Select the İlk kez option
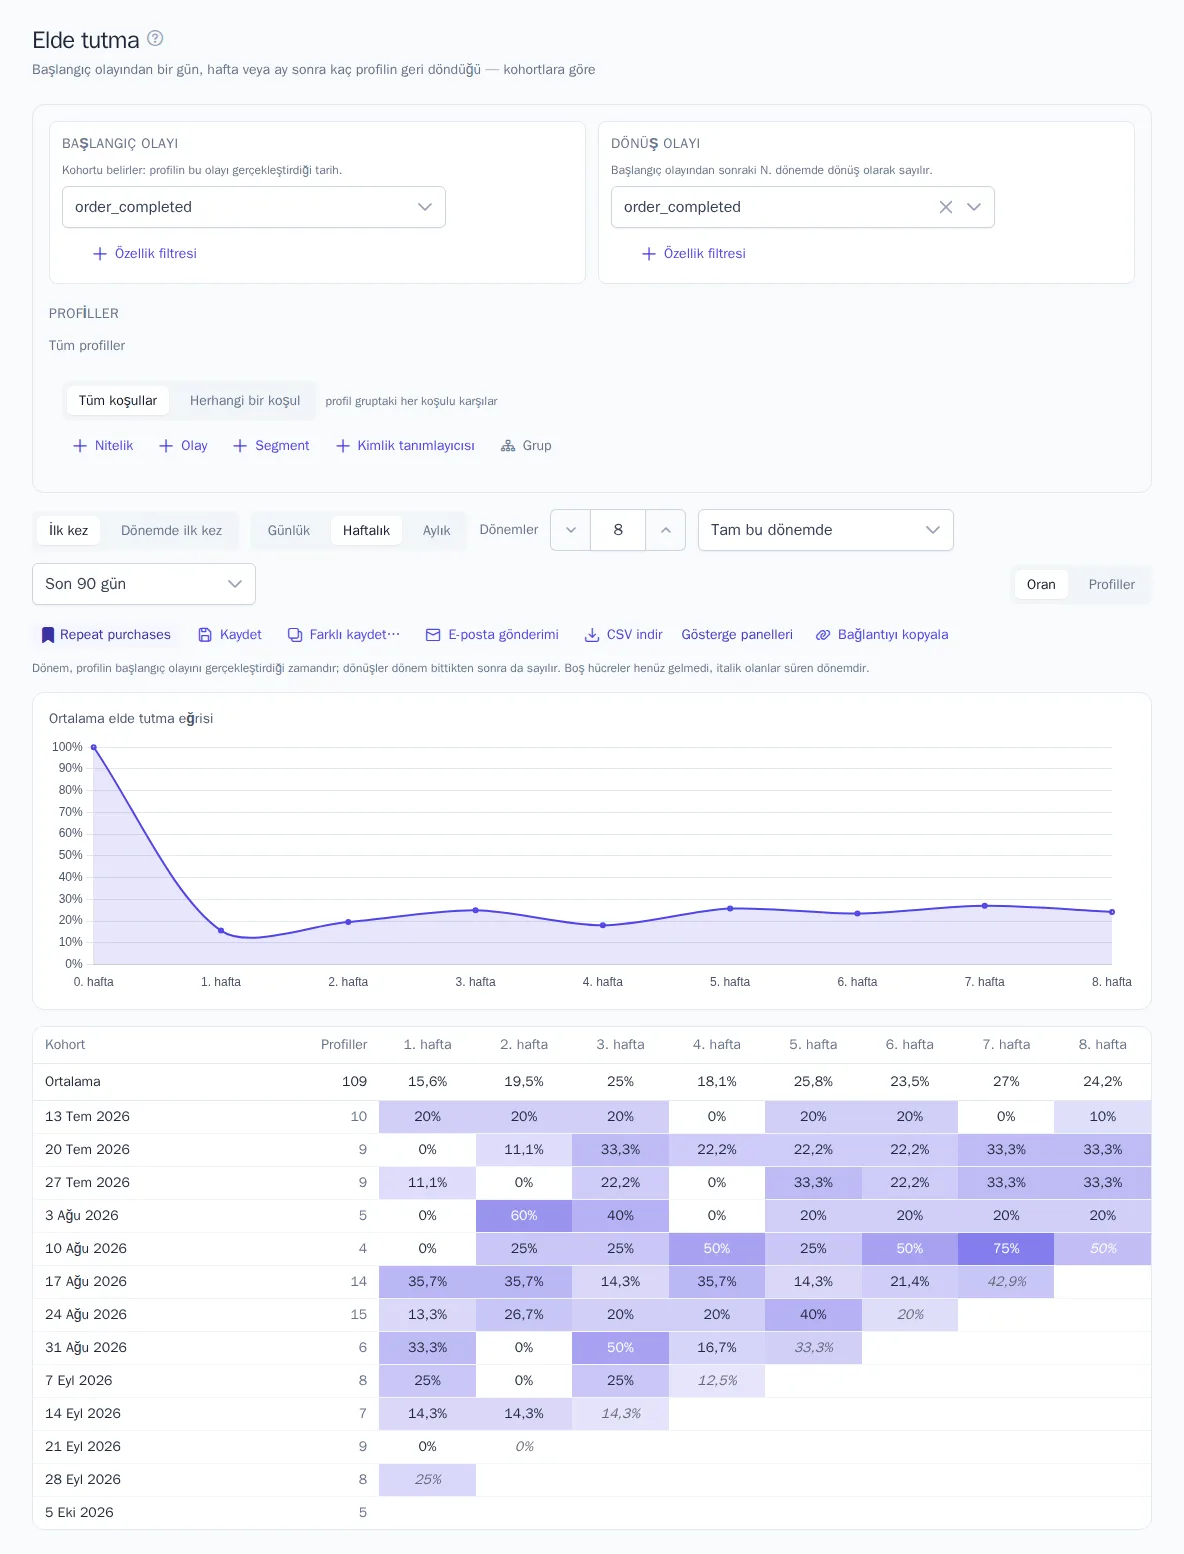This screenshot has width=1184, height=1554. click(x=68, y=531)
